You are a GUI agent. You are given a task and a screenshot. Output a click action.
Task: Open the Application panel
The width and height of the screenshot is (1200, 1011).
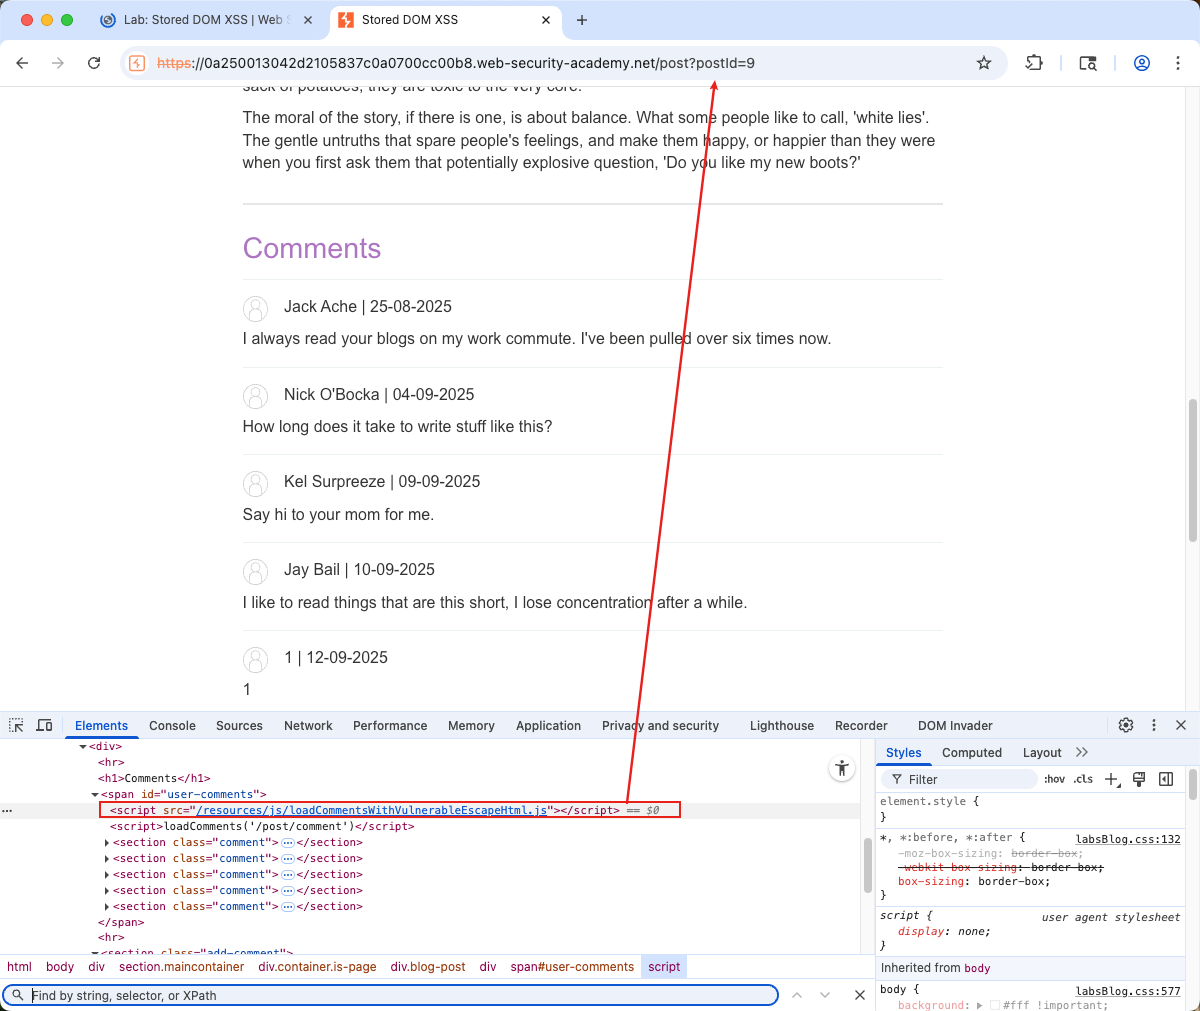coord(548,725)
